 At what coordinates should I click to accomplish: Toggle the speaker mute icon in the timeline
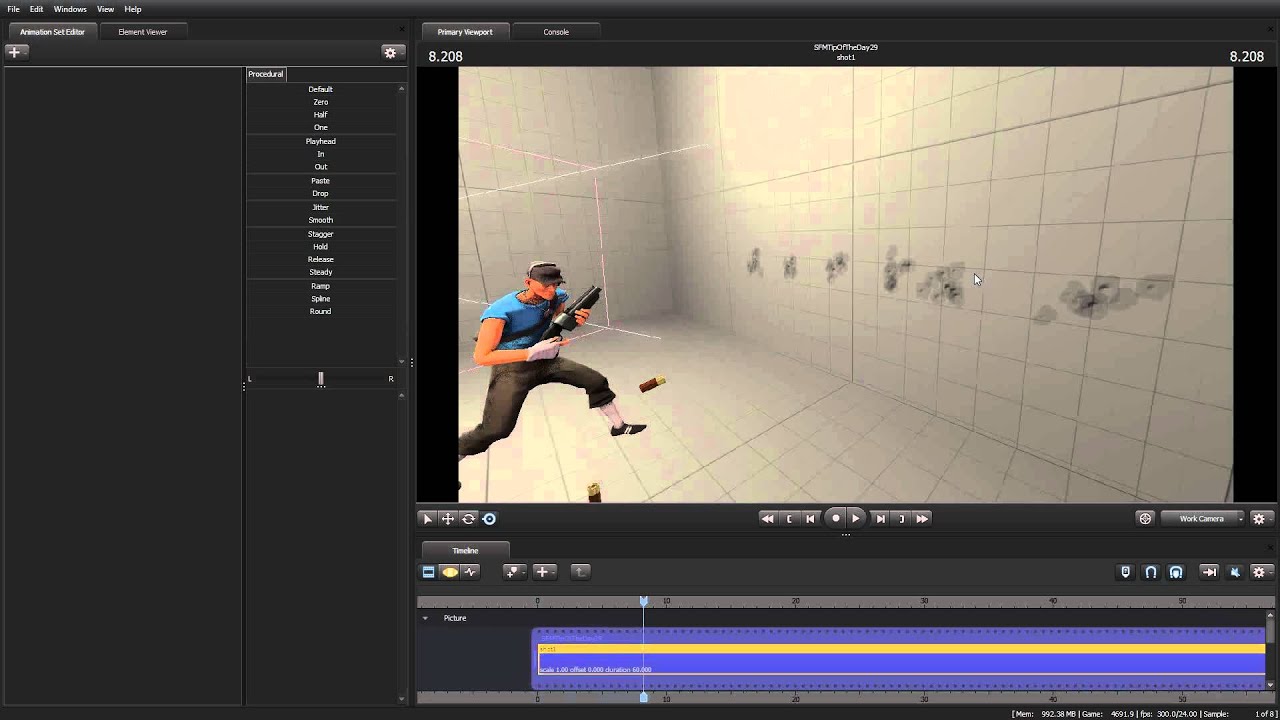tap(1234, 572)
